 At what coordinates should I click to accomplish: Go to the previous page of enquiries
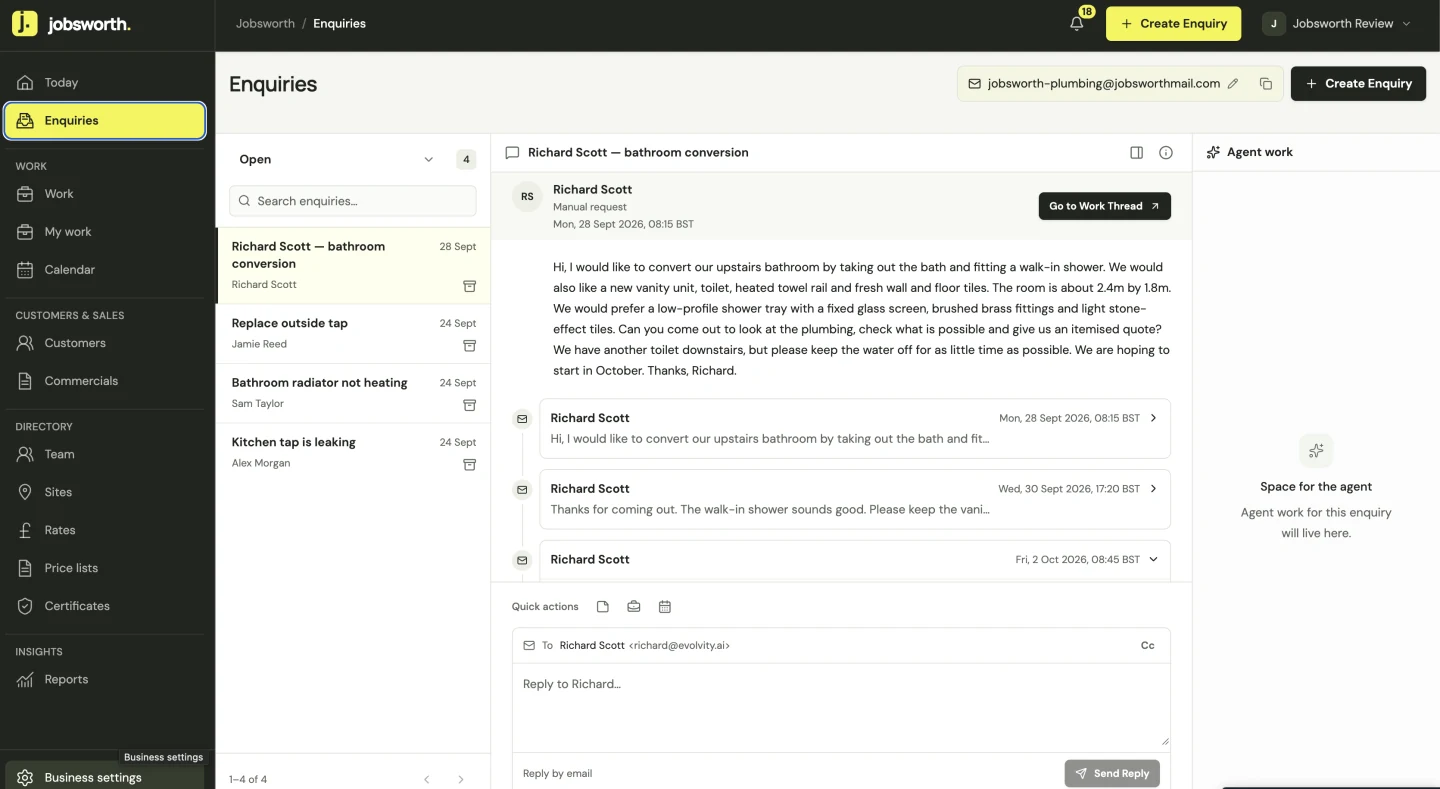[x=427, y=779]
